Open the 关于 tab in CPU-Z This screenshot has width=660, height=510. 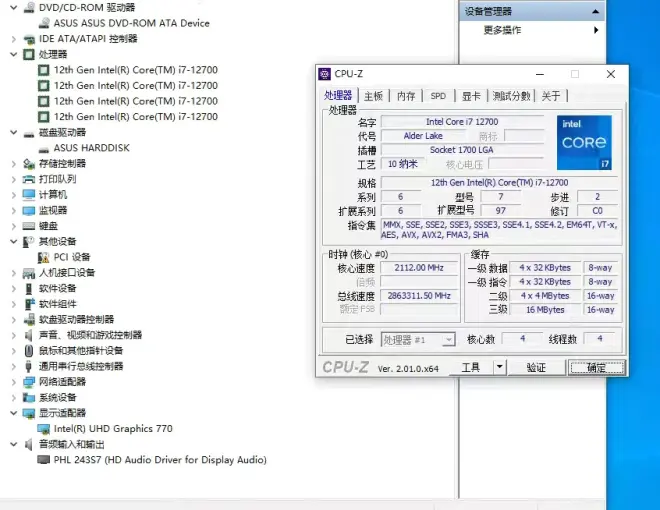[x=551, y=96]
